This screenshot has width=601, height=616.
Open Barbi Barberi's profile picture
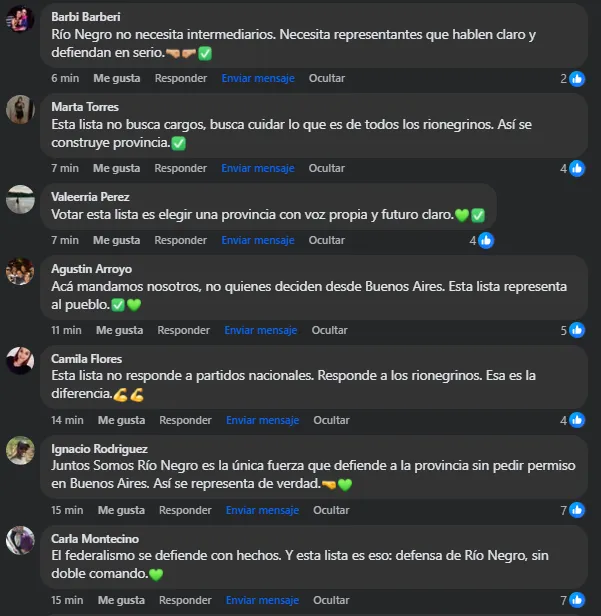tap(20, 19)
